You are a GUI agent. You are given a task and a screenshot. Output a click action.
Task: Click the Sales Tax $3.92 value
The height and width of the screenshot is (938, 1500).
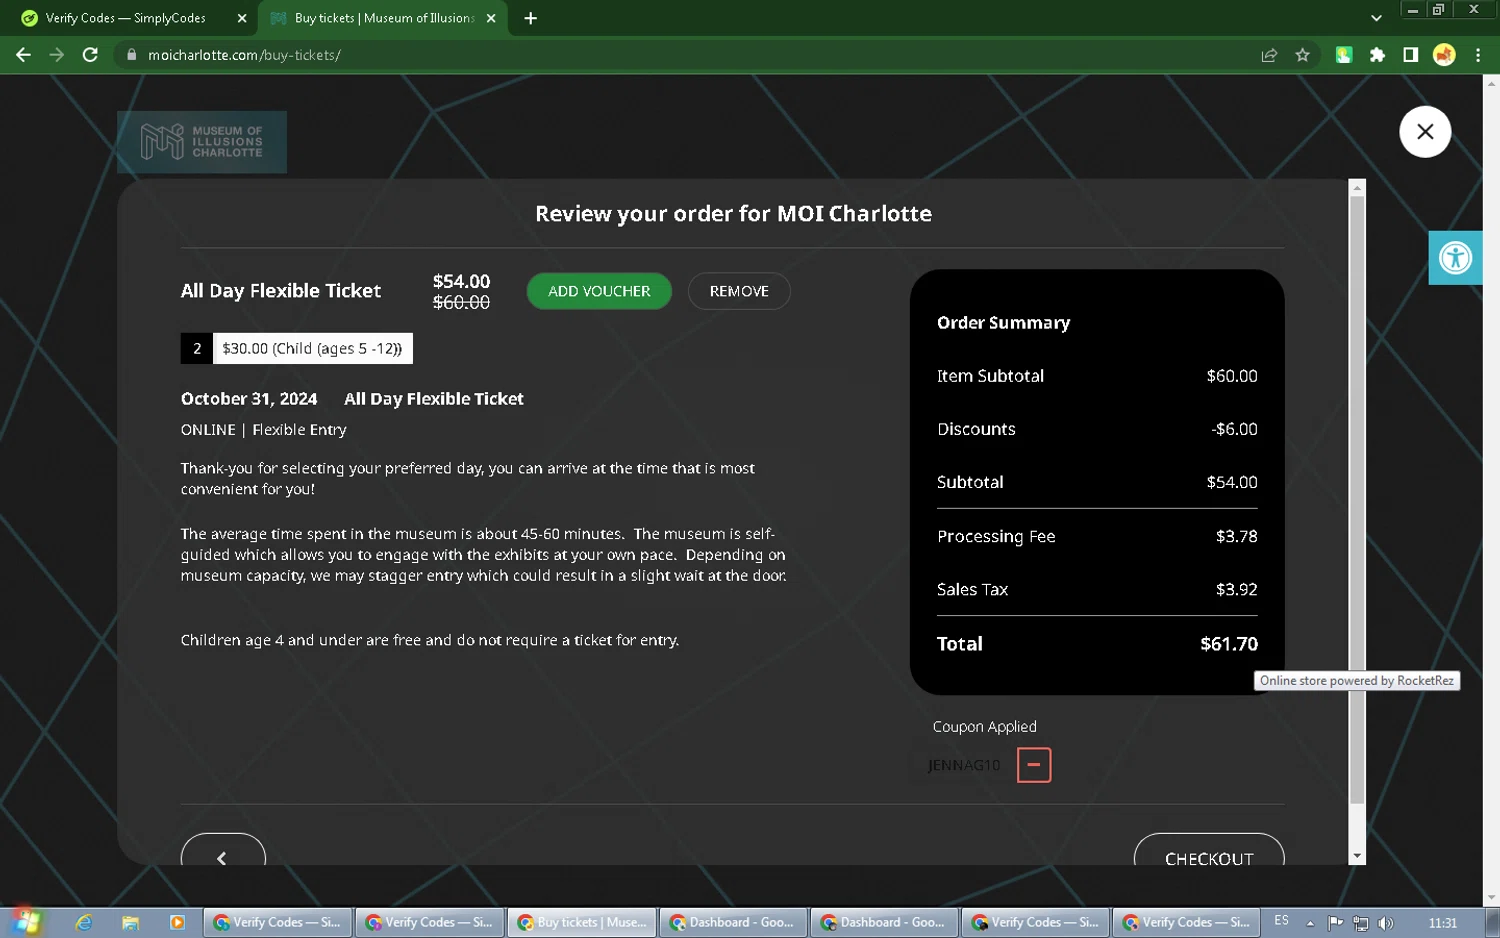[1236, 589]
